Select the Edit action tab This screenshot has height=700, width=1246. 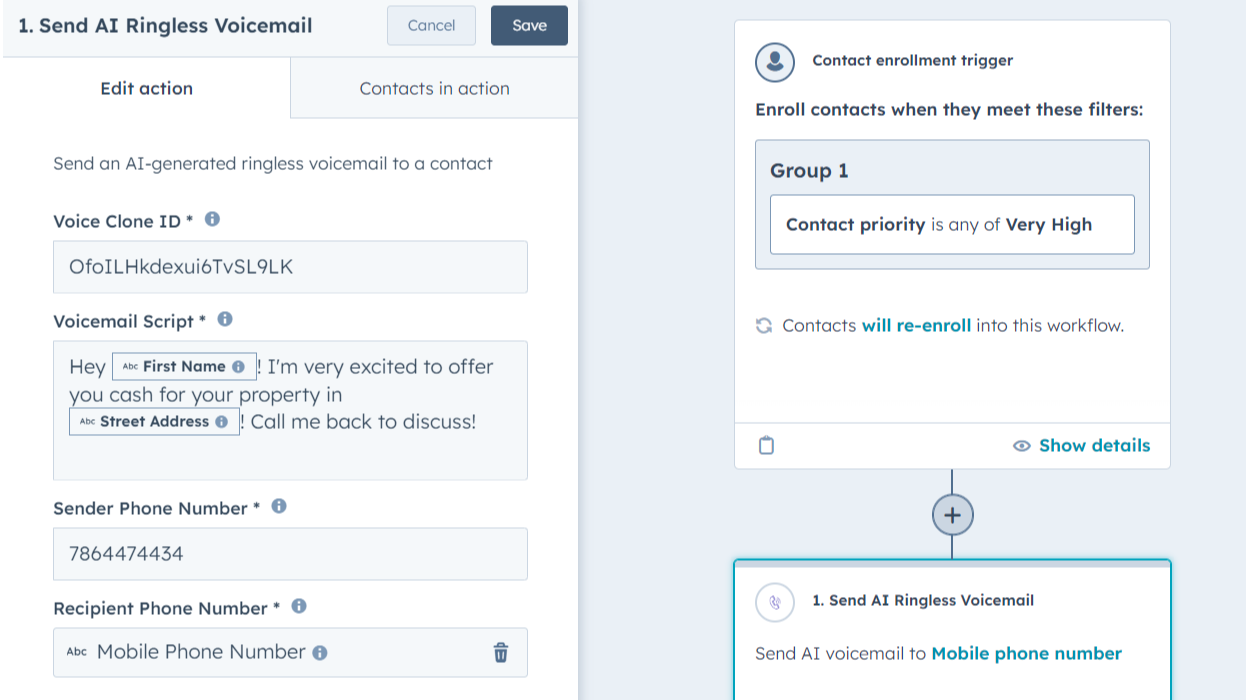146,88
